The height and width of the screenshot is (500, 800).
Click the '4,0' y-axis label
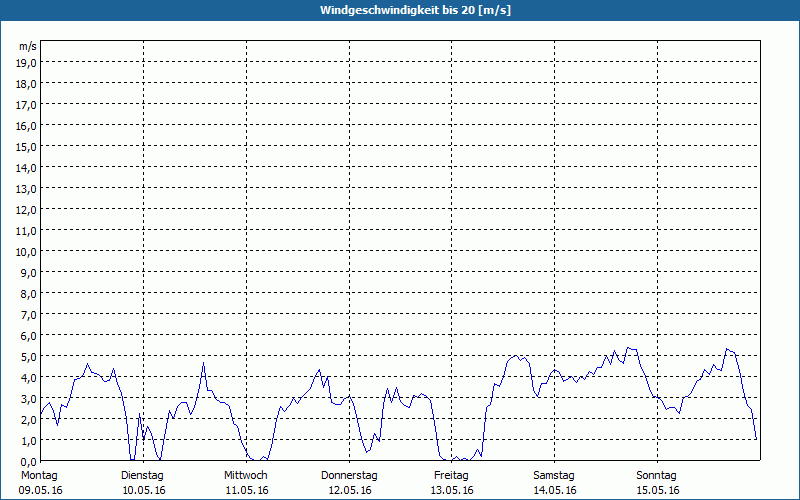(28, 378)
